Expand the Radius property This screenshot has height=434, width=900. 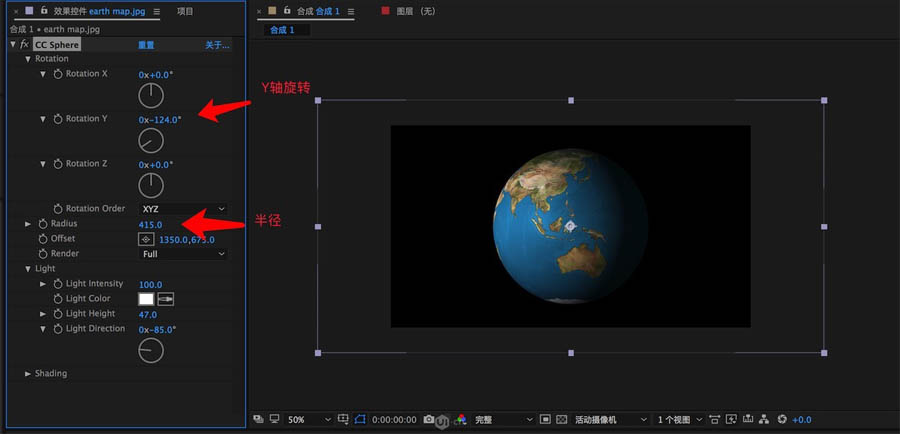click(28, 224)
